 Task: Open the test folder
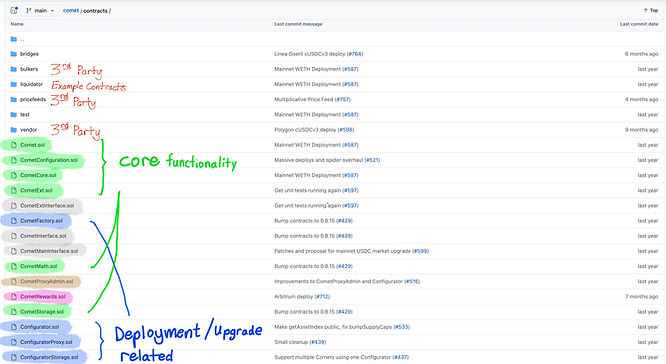pyautogui.click(x=25, y=115)
